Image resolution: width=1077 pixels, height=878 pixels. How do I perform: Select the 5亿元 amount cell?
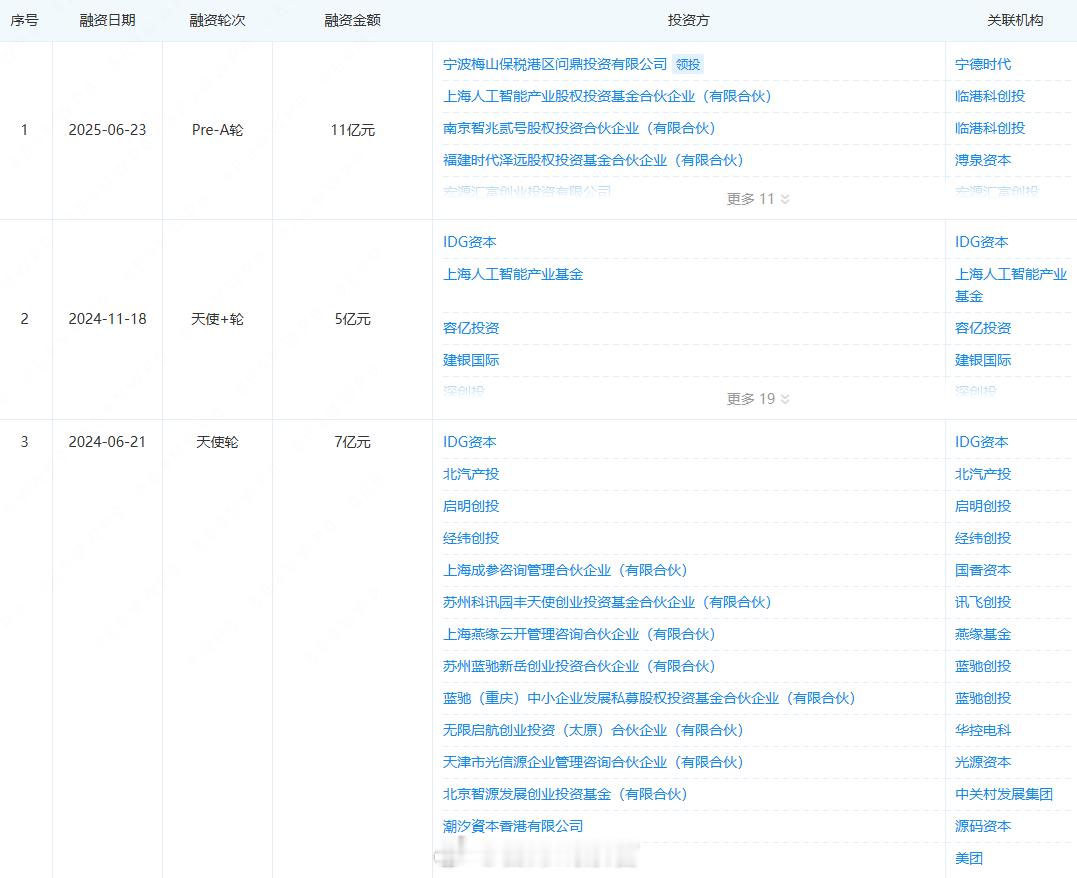click(352, 319)
